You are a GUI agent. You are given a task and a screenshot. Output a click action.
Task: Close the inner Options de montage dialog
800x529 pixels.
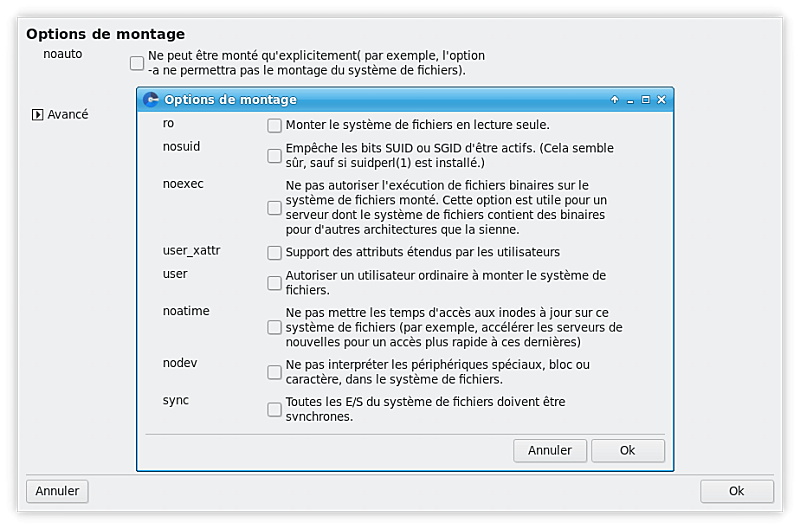point(661,100)
